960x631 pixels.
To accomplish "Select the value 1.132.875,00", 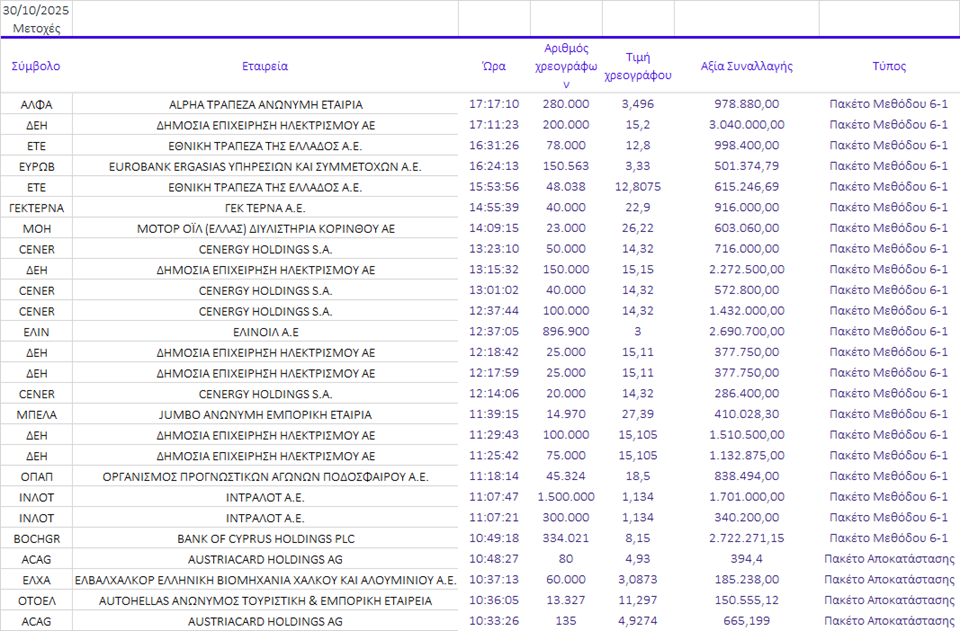I will 746,456.
